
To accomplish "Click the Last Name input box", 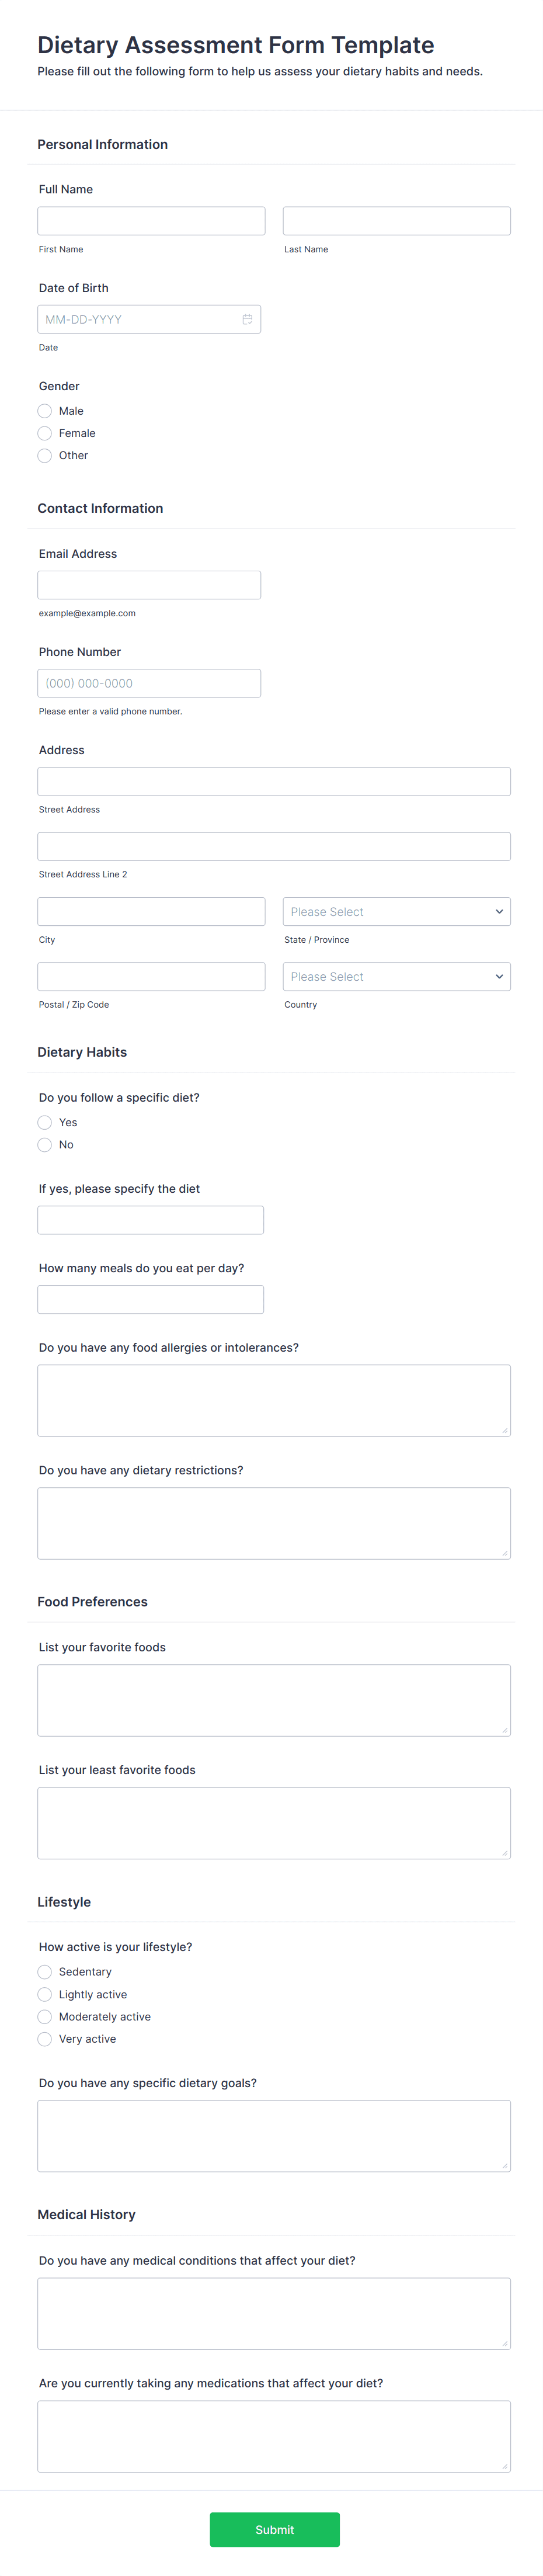I will [396, 220].
